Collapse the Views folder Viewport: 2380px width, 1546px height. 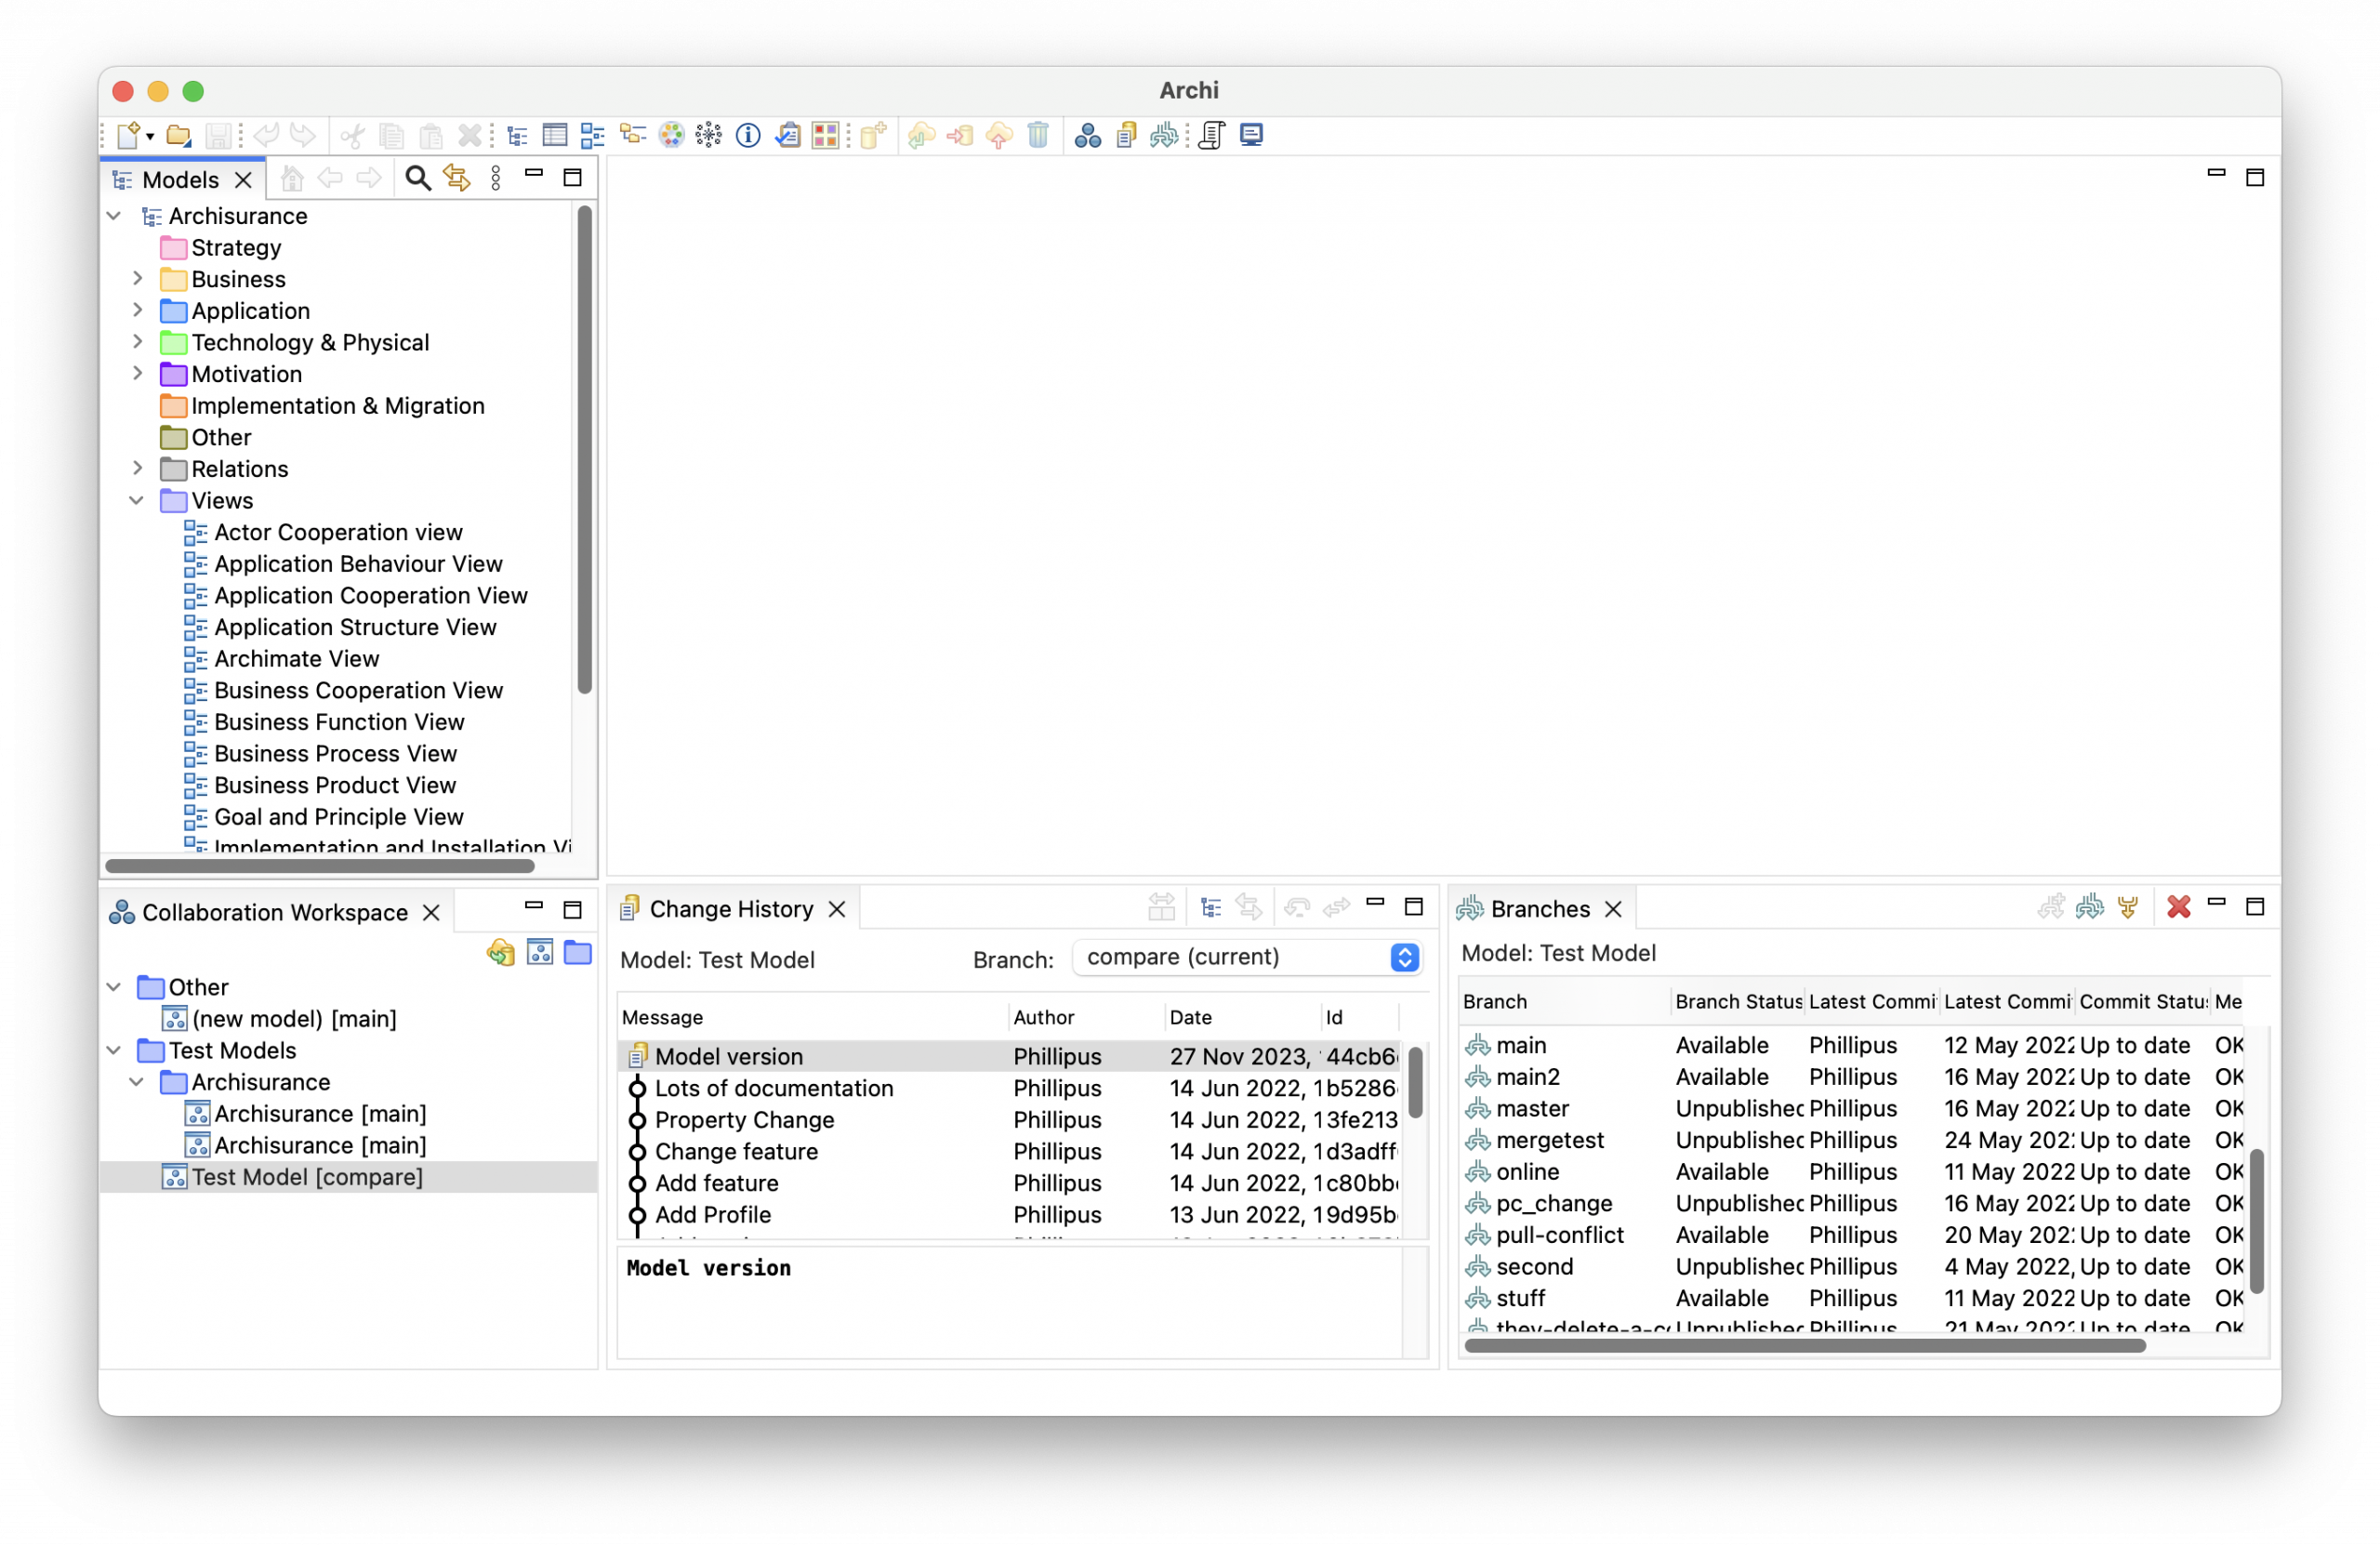click(137, 501)
